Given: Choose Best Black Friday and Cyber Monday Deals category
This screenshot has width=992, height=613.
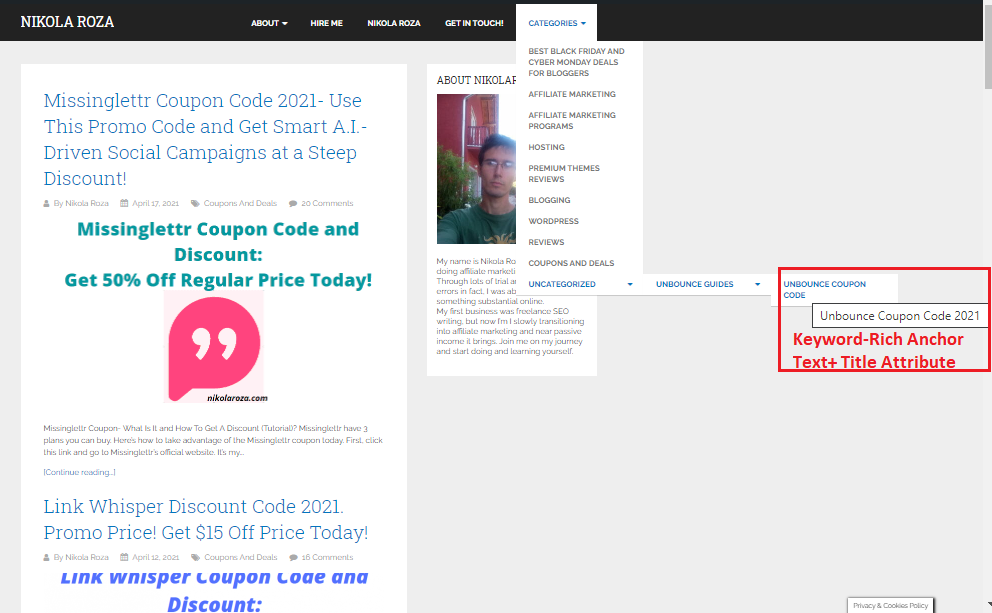Looking at the screenshot, I should [576, 62].
